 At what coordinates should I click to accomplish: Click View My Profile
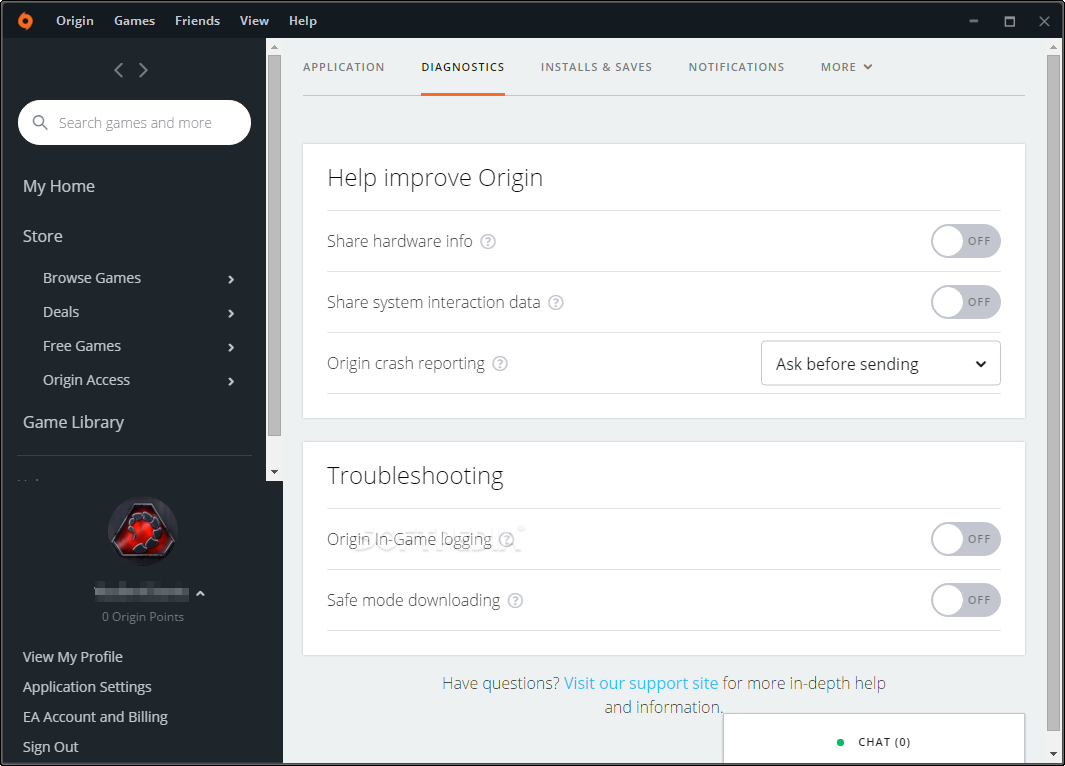73,657
